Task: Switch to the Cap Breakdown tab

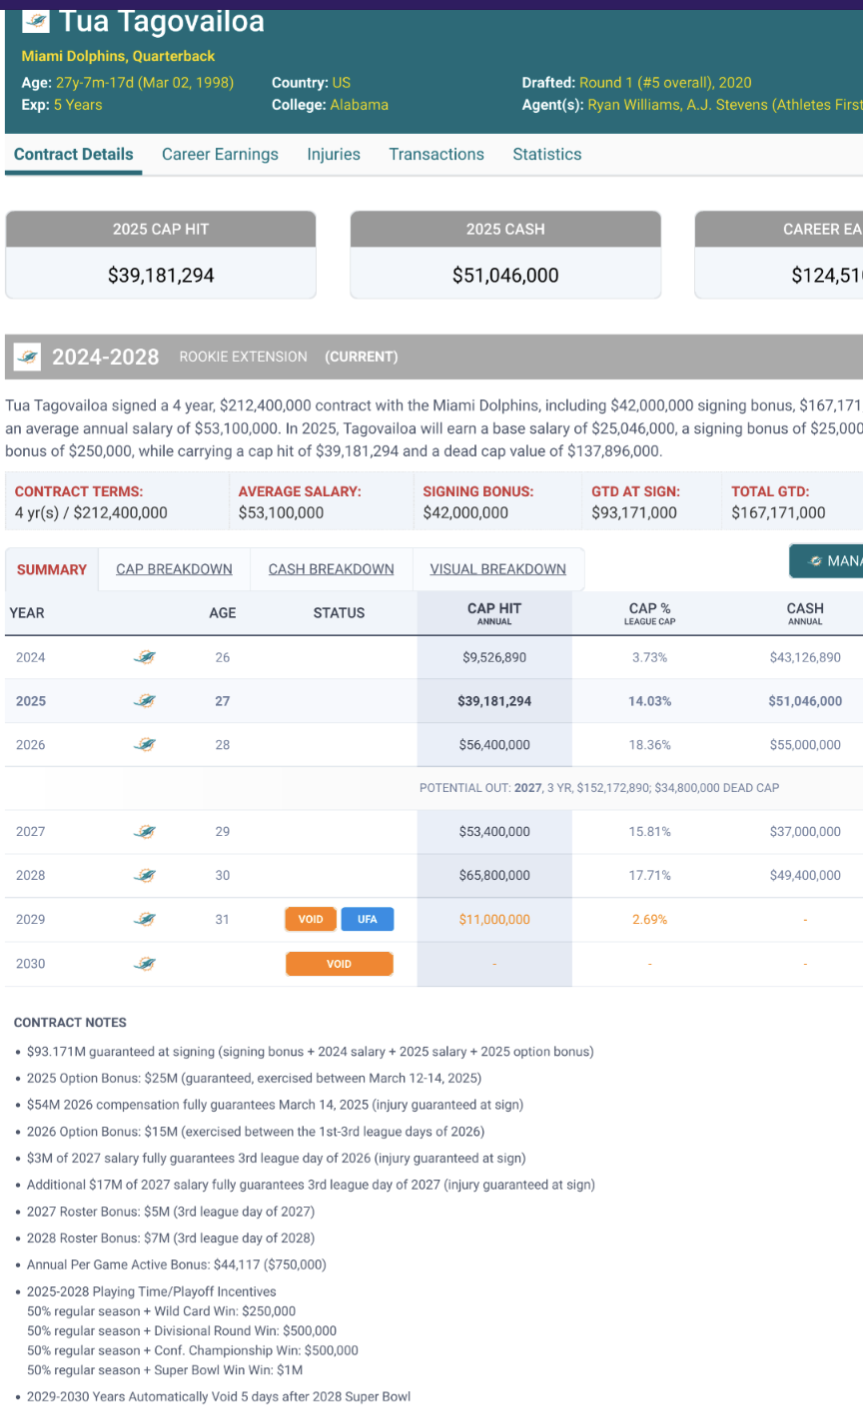Action: tap(174, 569)
